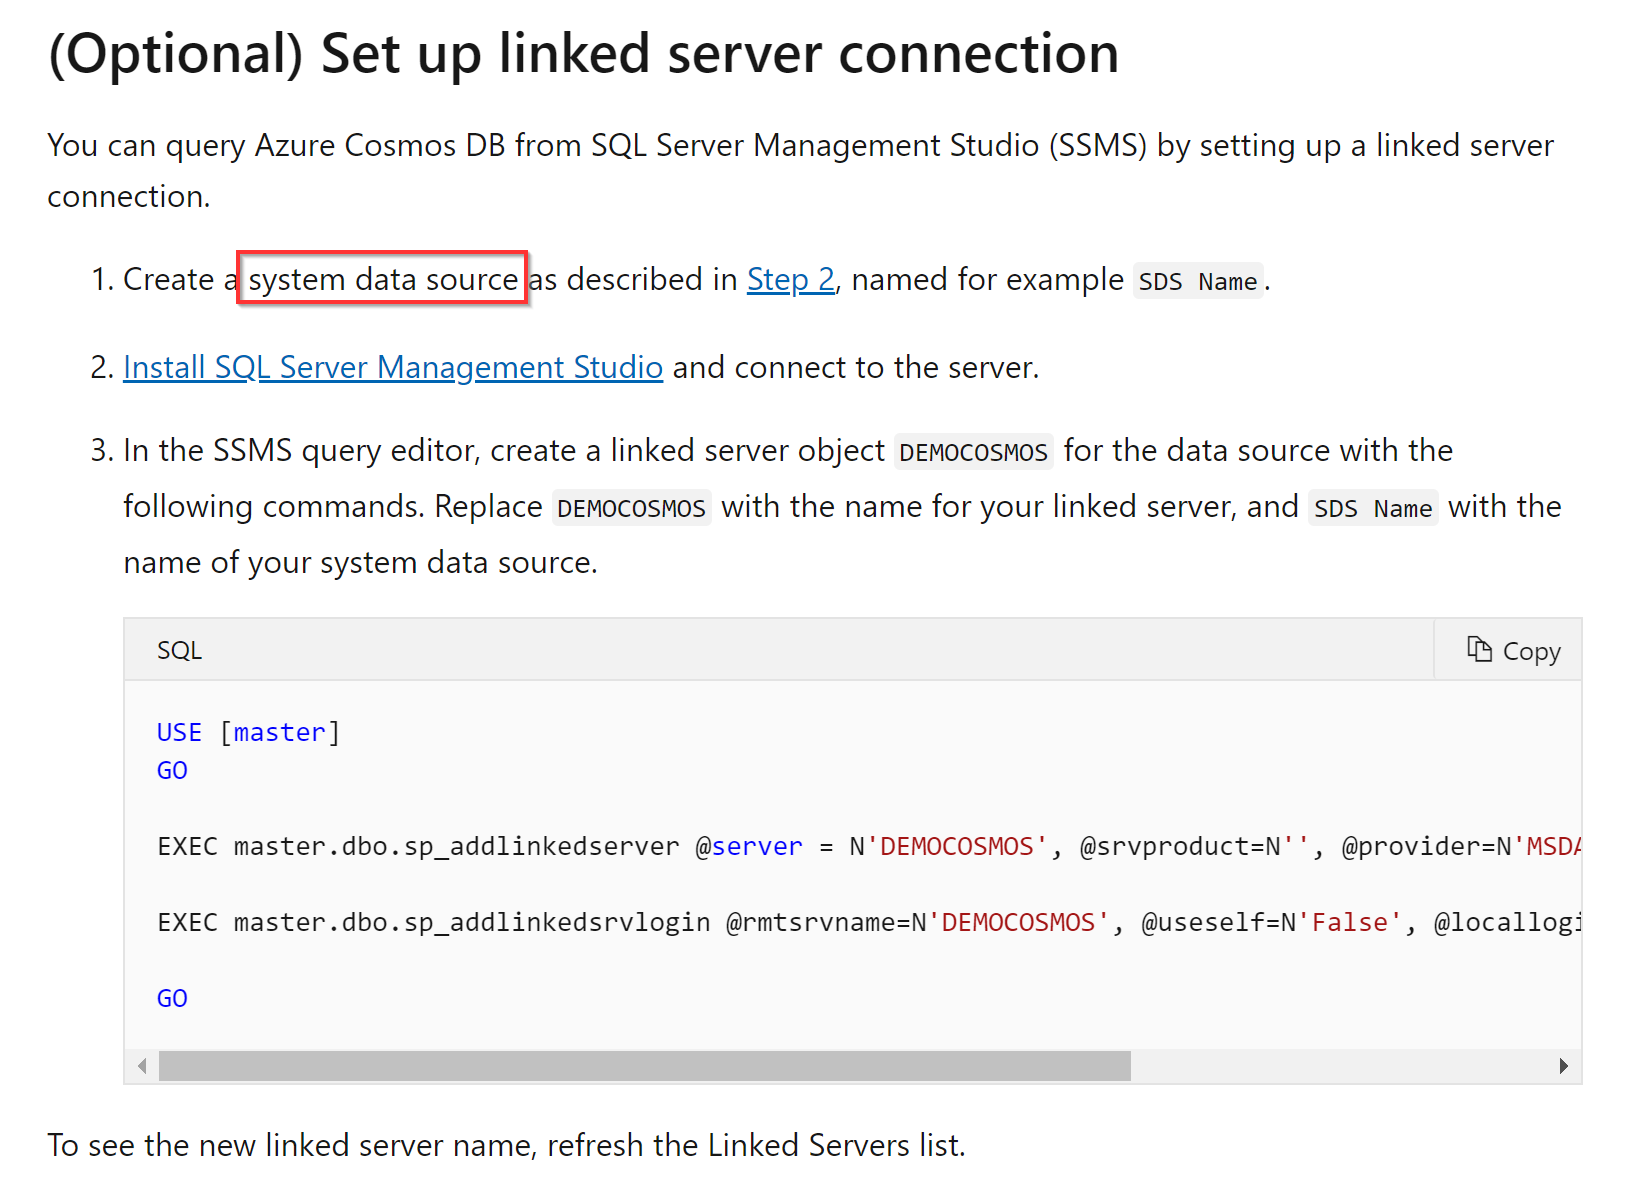This screenshot has height=1190, width=1637.
Task: Click the Copy icon above the code block
Action: pyautogui.click(x=1481, y=649)
